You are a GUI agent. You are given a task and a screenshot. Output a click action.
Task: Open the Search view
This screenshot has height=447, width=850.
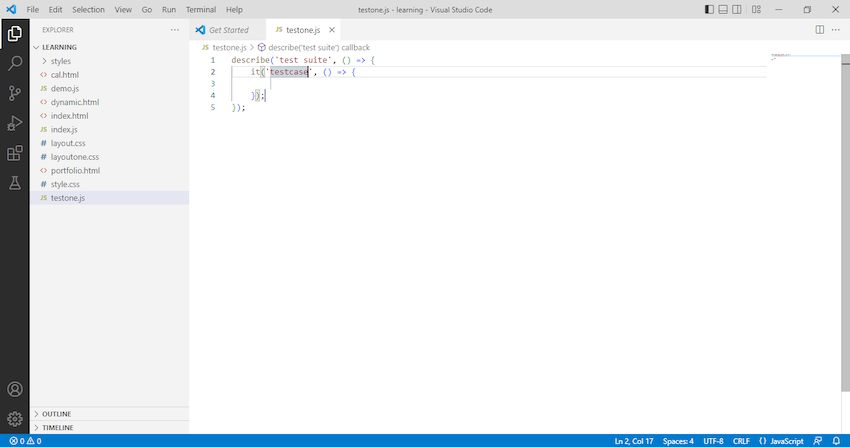(15, 63)
